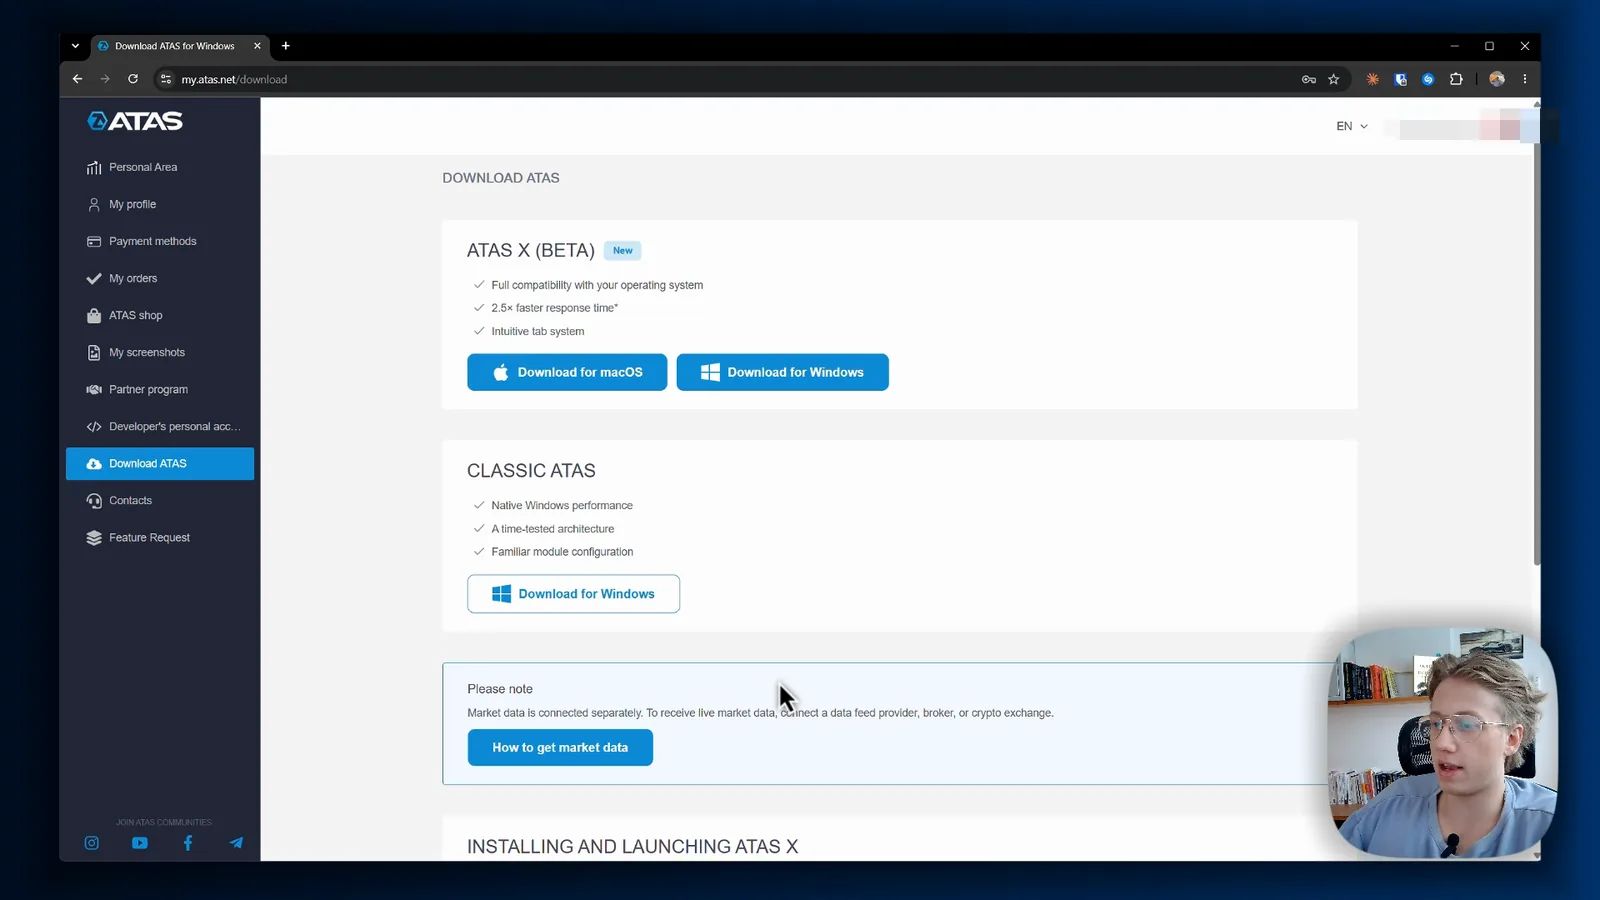Click the blue circular extension icon
Screen dimensions: 1600x900
(1428, 79)
